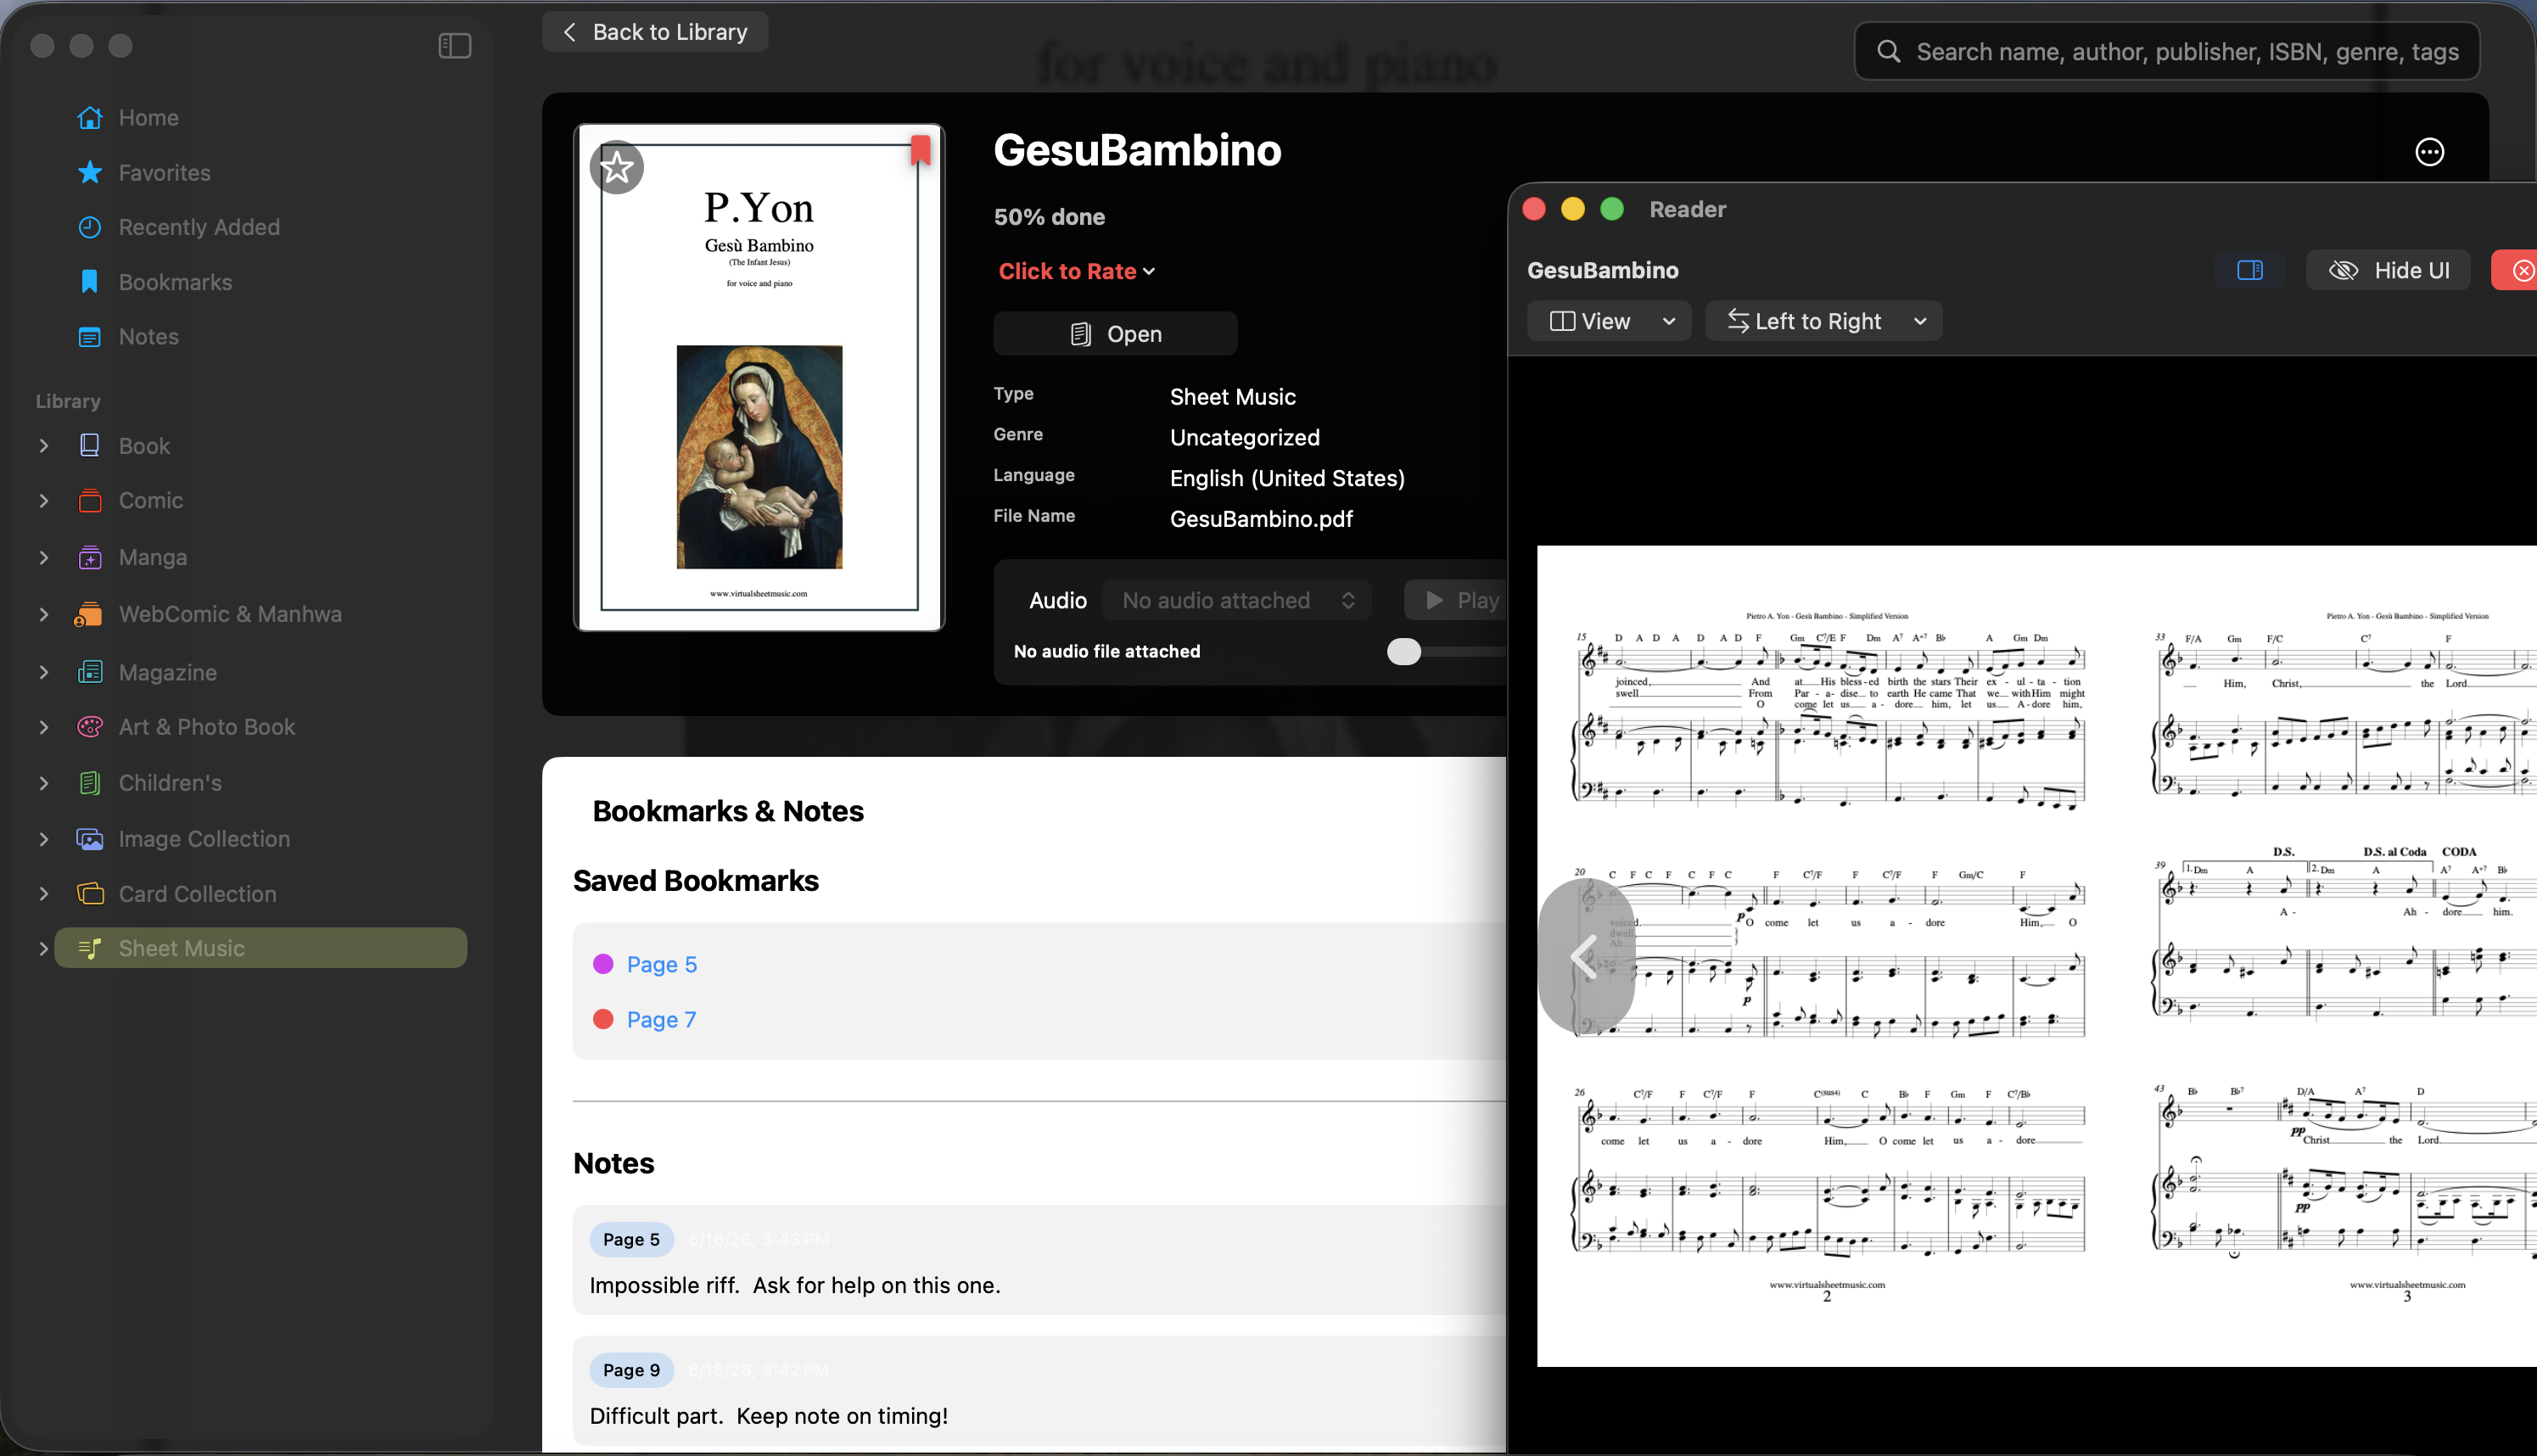Go to previous page with left arrow

coord(1585,957)
